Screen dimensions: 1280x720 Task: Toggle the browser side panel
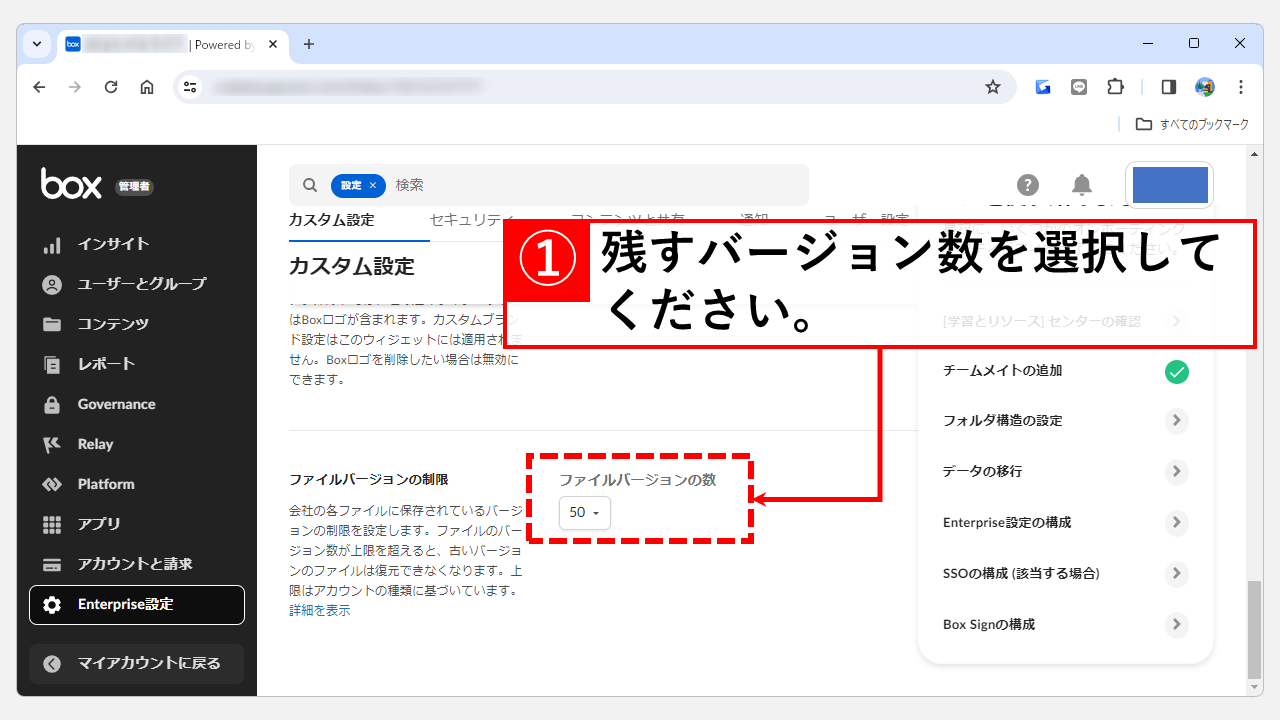(x=1168, y=87)
